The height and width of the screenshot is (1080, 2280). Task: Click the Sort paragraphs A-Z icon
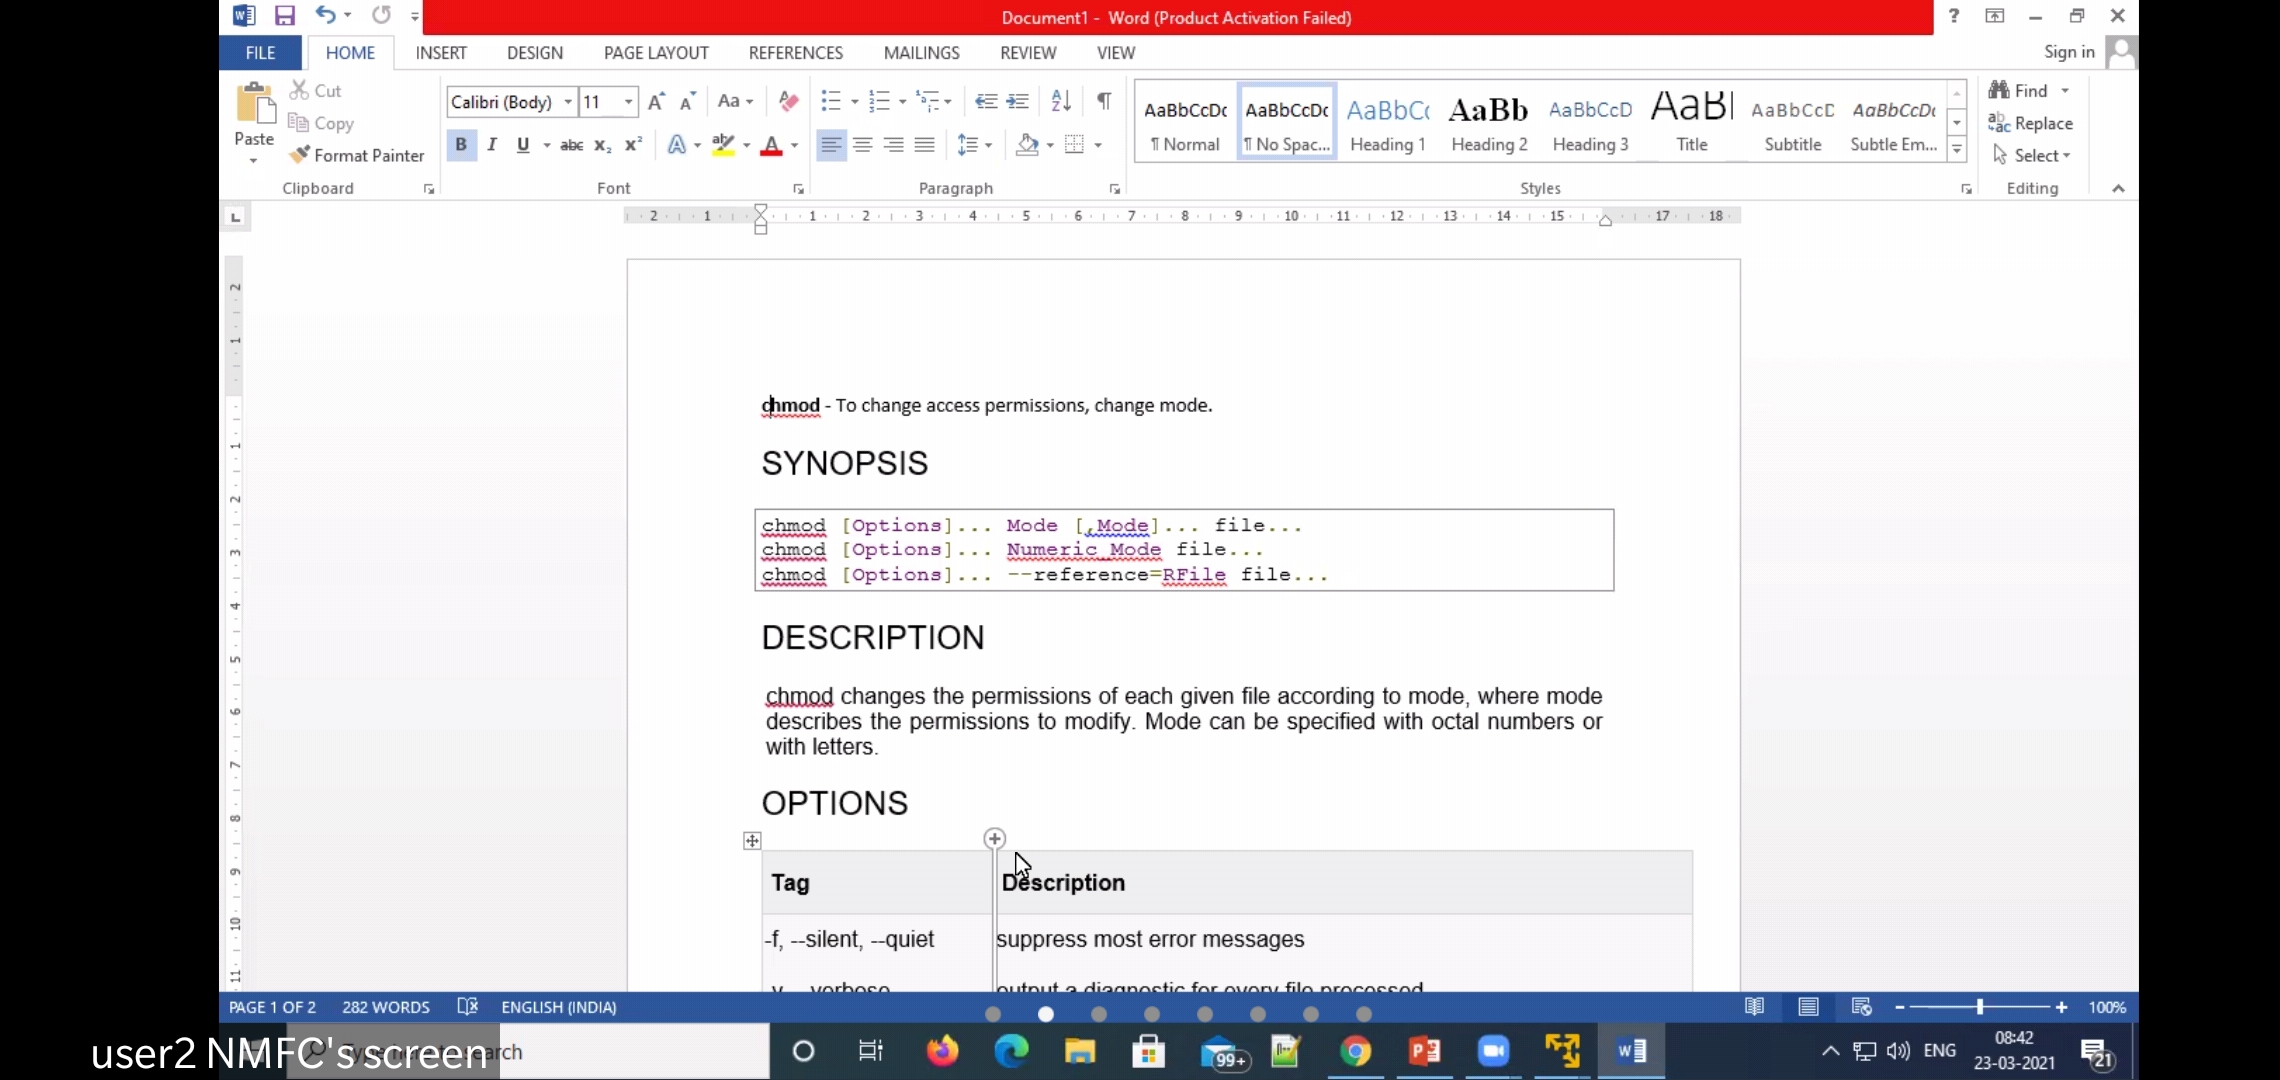1061,101
